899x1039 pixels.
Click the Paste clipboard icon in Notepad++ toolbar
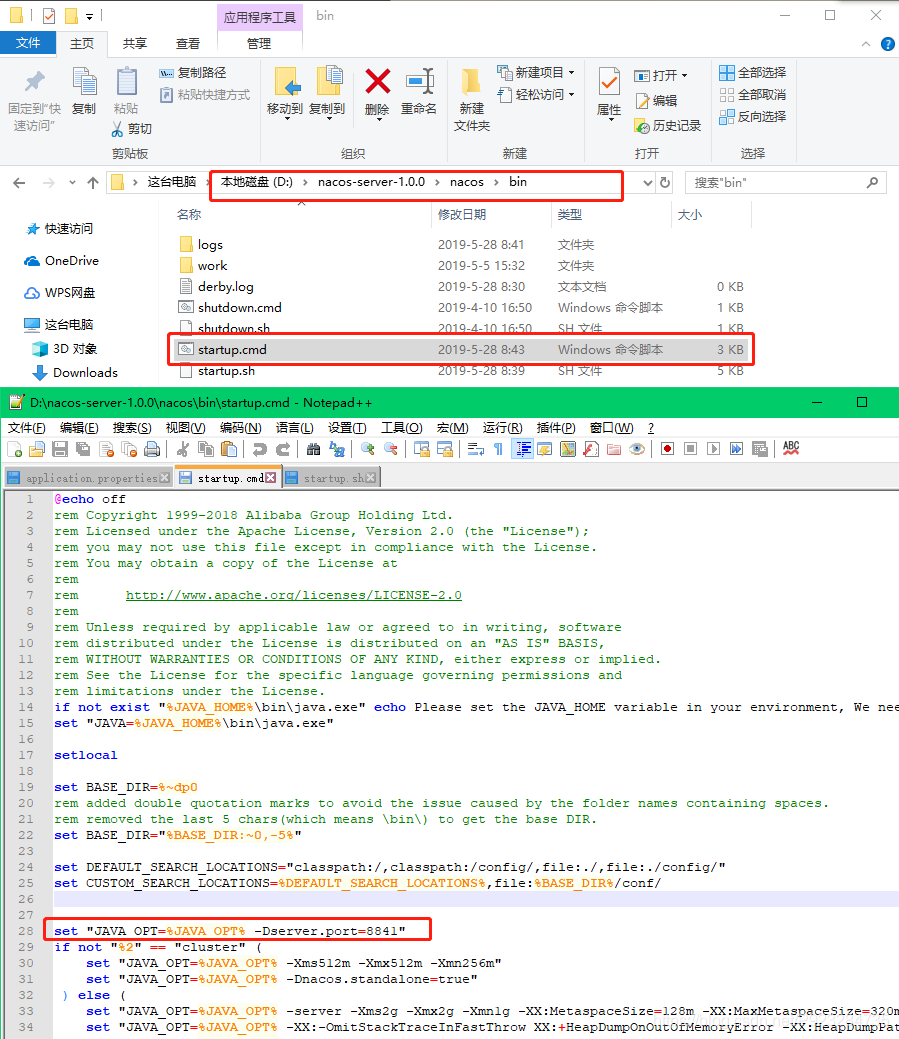(x=229, y=449)
